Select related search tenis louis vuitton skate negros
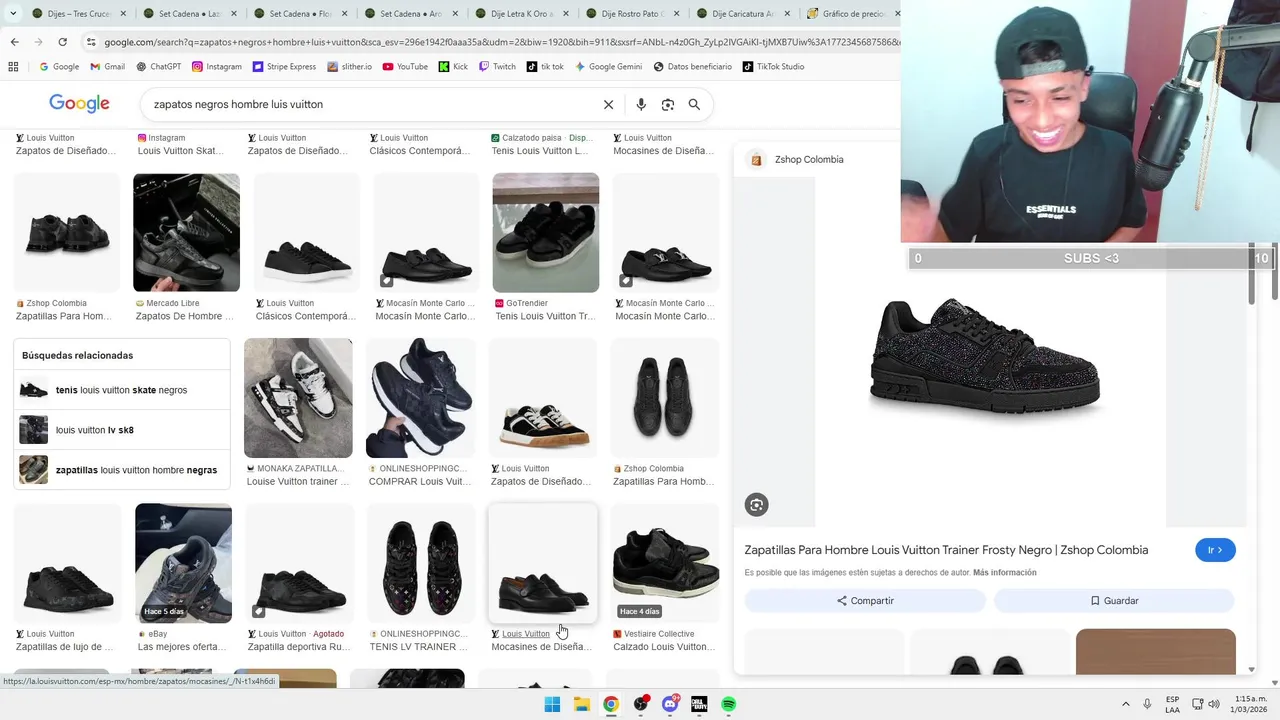The height and width of the screenshot is (720, 1280). 122,390
